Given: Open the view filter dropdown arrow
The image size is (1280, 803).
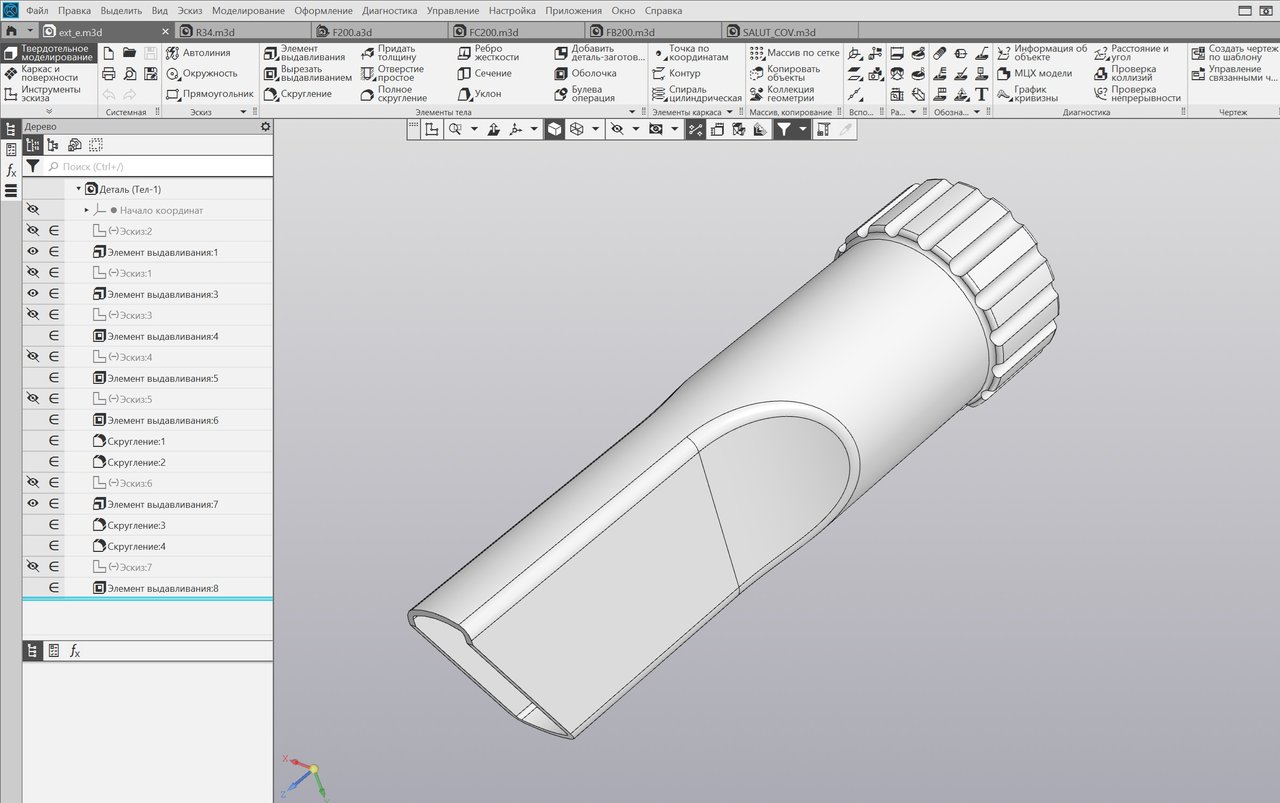Looking at the screenshot, I should (x=802, y=129).
